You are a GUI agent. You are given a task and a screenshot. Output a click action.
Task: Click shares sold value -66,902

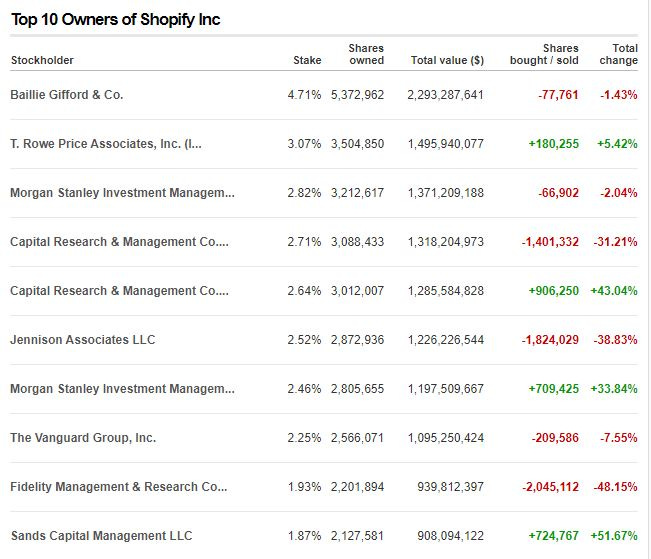[558, 193]
